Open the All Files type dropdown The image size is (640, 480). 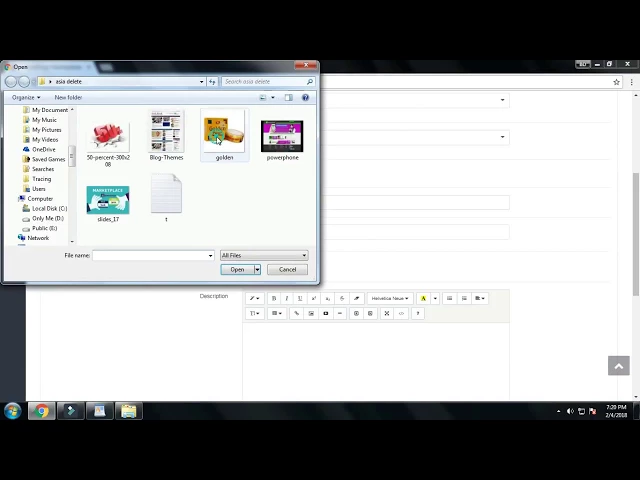264,256
